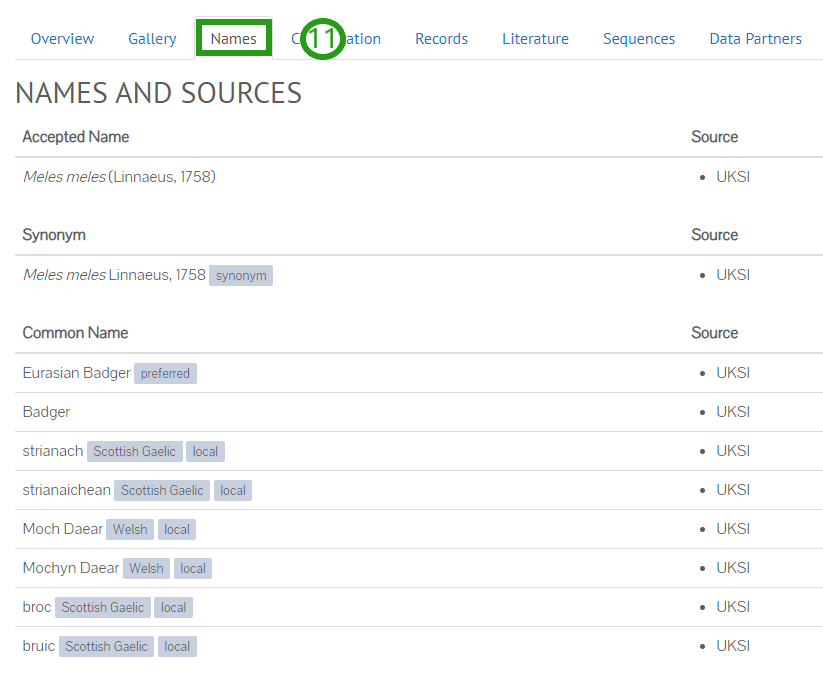
Task: Open the UKSI link beside the synonym entry
Action: click(733, 274)
